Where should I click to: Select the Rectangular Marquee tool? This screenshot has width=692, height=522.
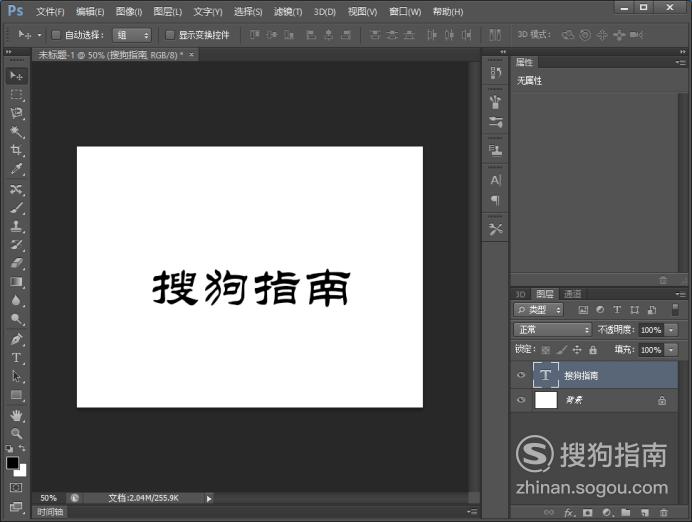click(16, 94)
